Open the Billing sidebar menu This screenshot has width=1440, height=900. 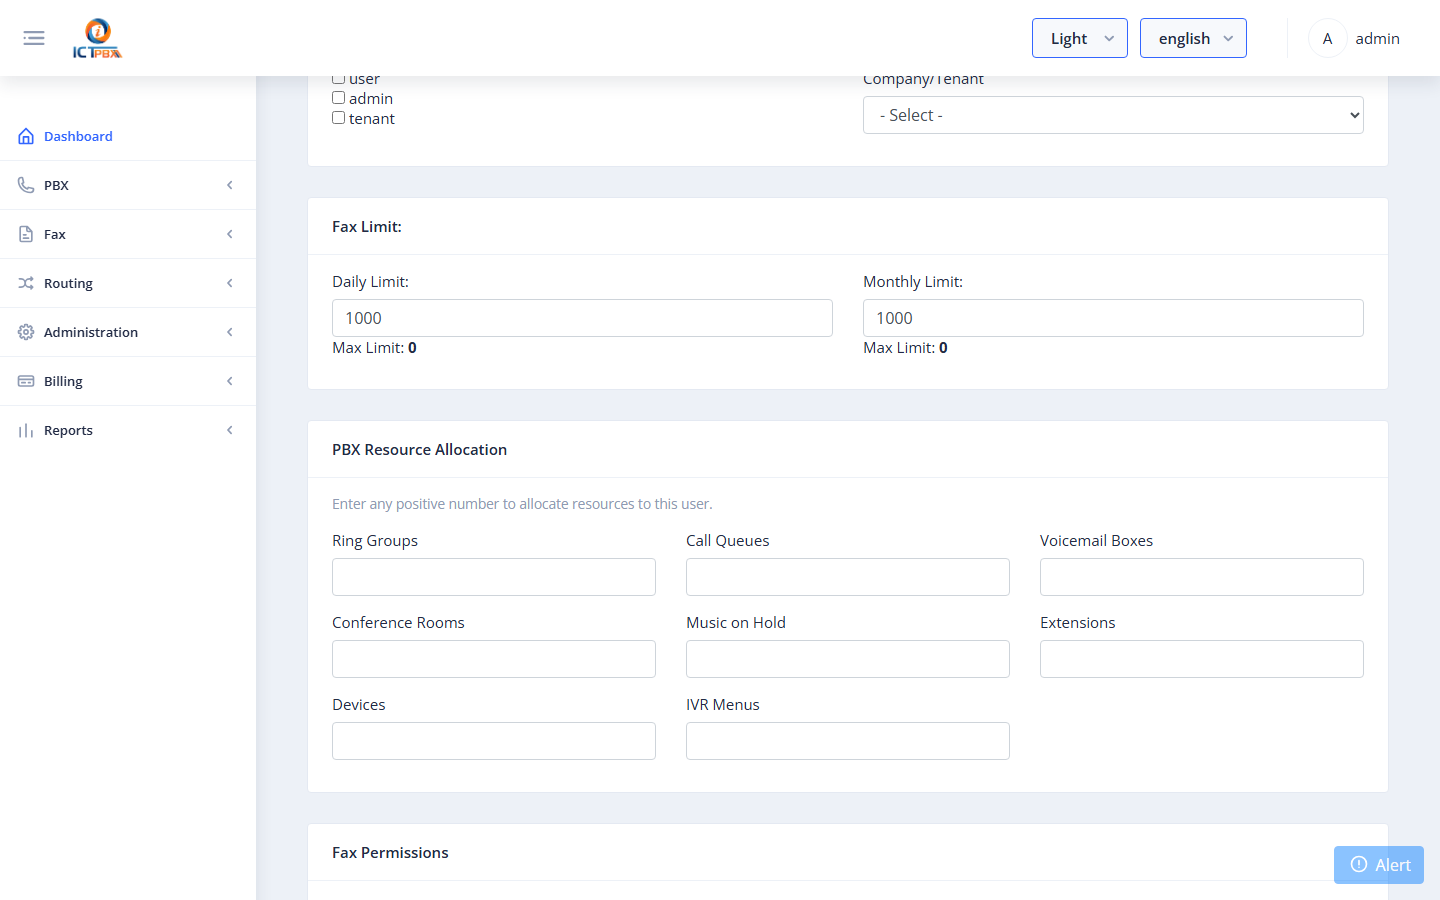coord(128,381)
